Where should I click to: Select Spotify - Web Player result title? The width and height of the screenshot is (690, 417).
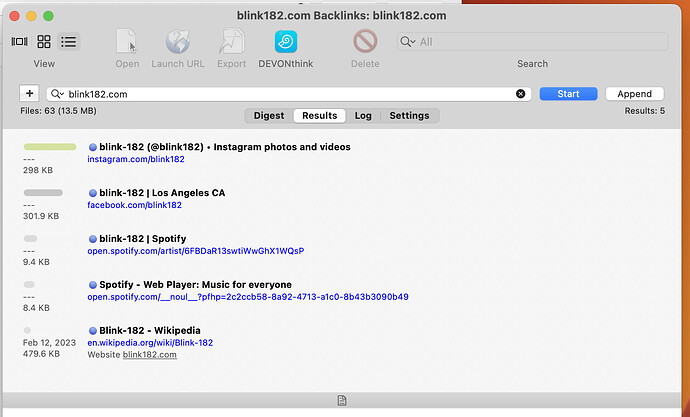click(x=195, y=285)
